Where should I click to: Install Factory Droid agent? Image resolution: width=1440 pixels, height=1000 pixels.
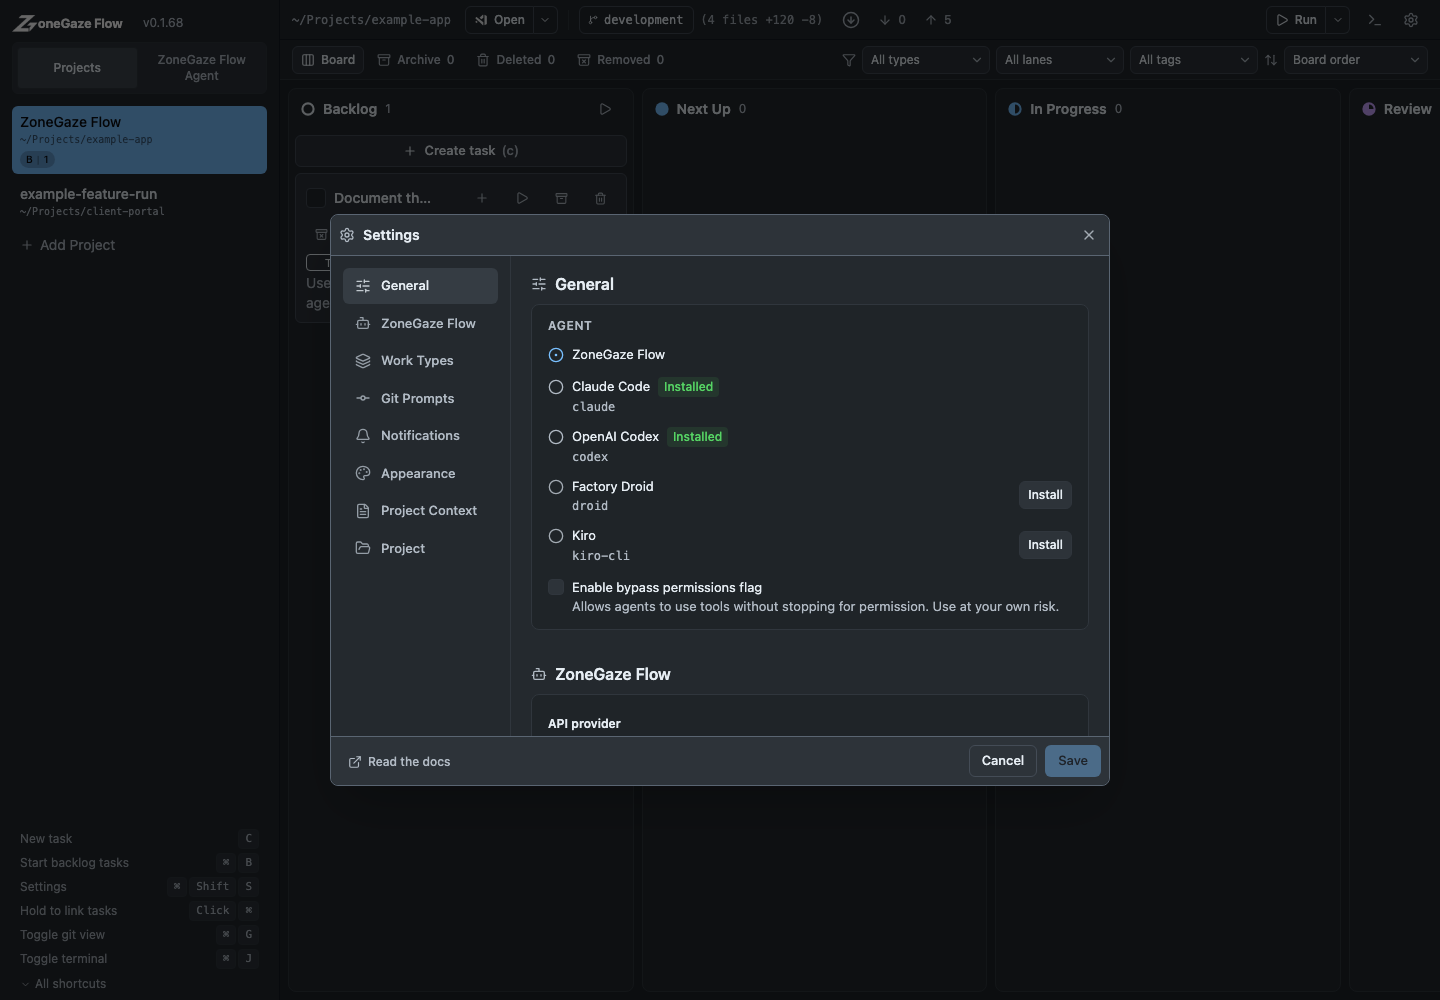pos(1045,495)
